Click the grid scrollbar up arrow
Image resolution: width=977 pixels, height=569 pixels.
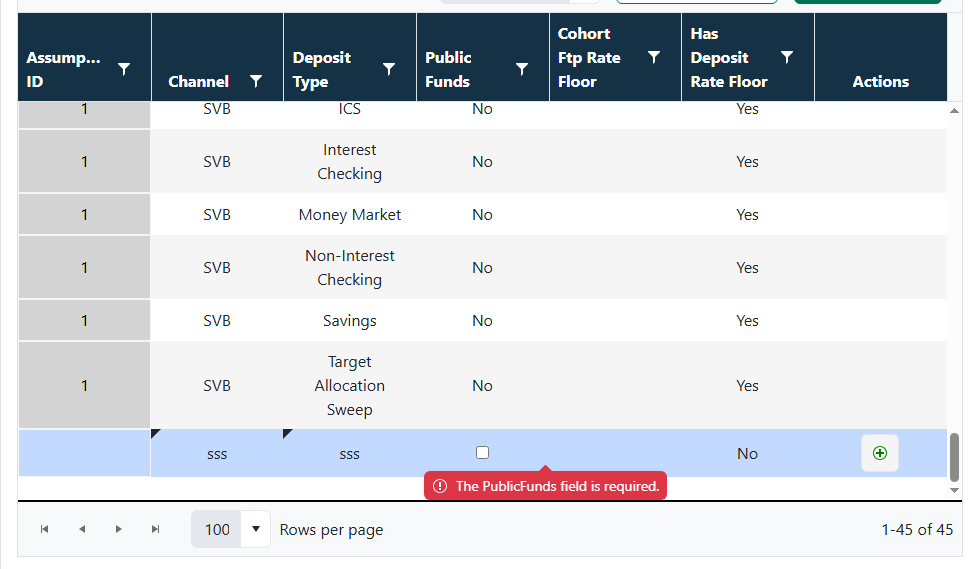[954, 111]
